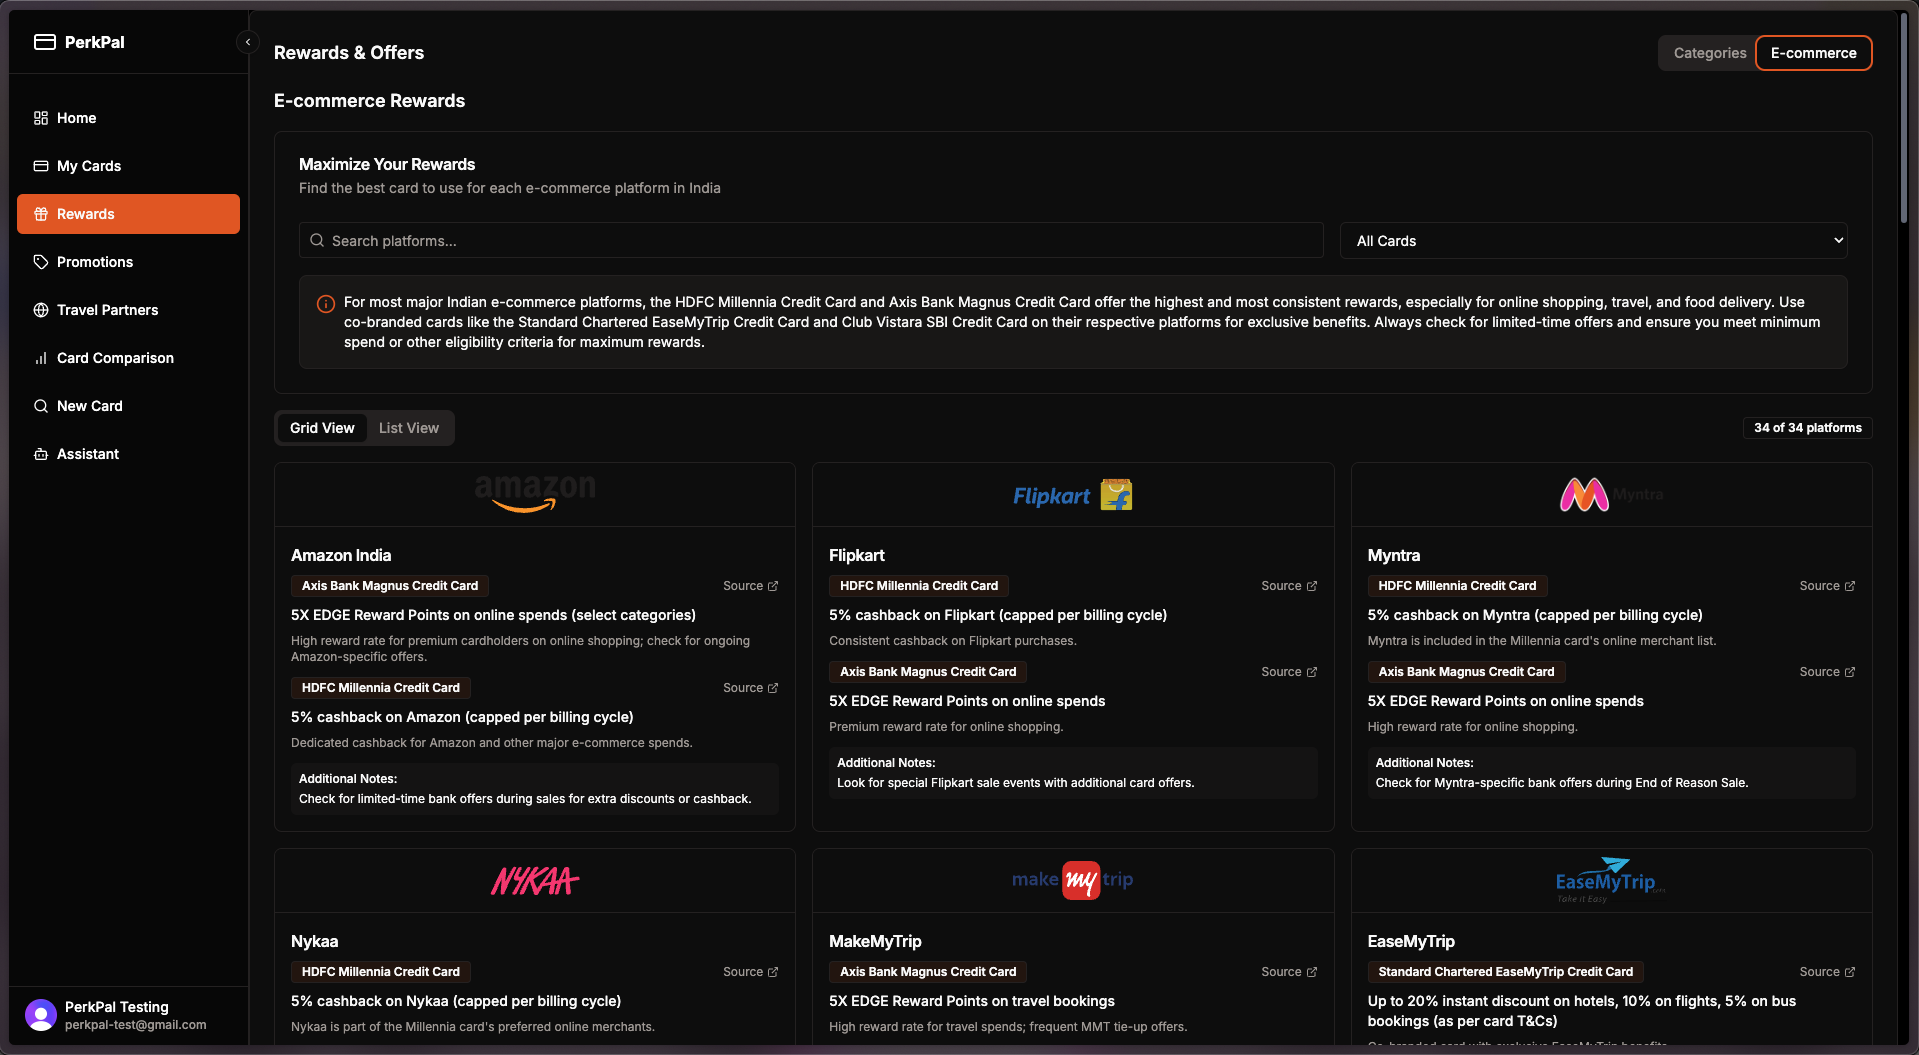1919x1055 pixels.
Task: Click Axis Bank Magnus badge under Amazon India
Action: (x=390, y=586)
